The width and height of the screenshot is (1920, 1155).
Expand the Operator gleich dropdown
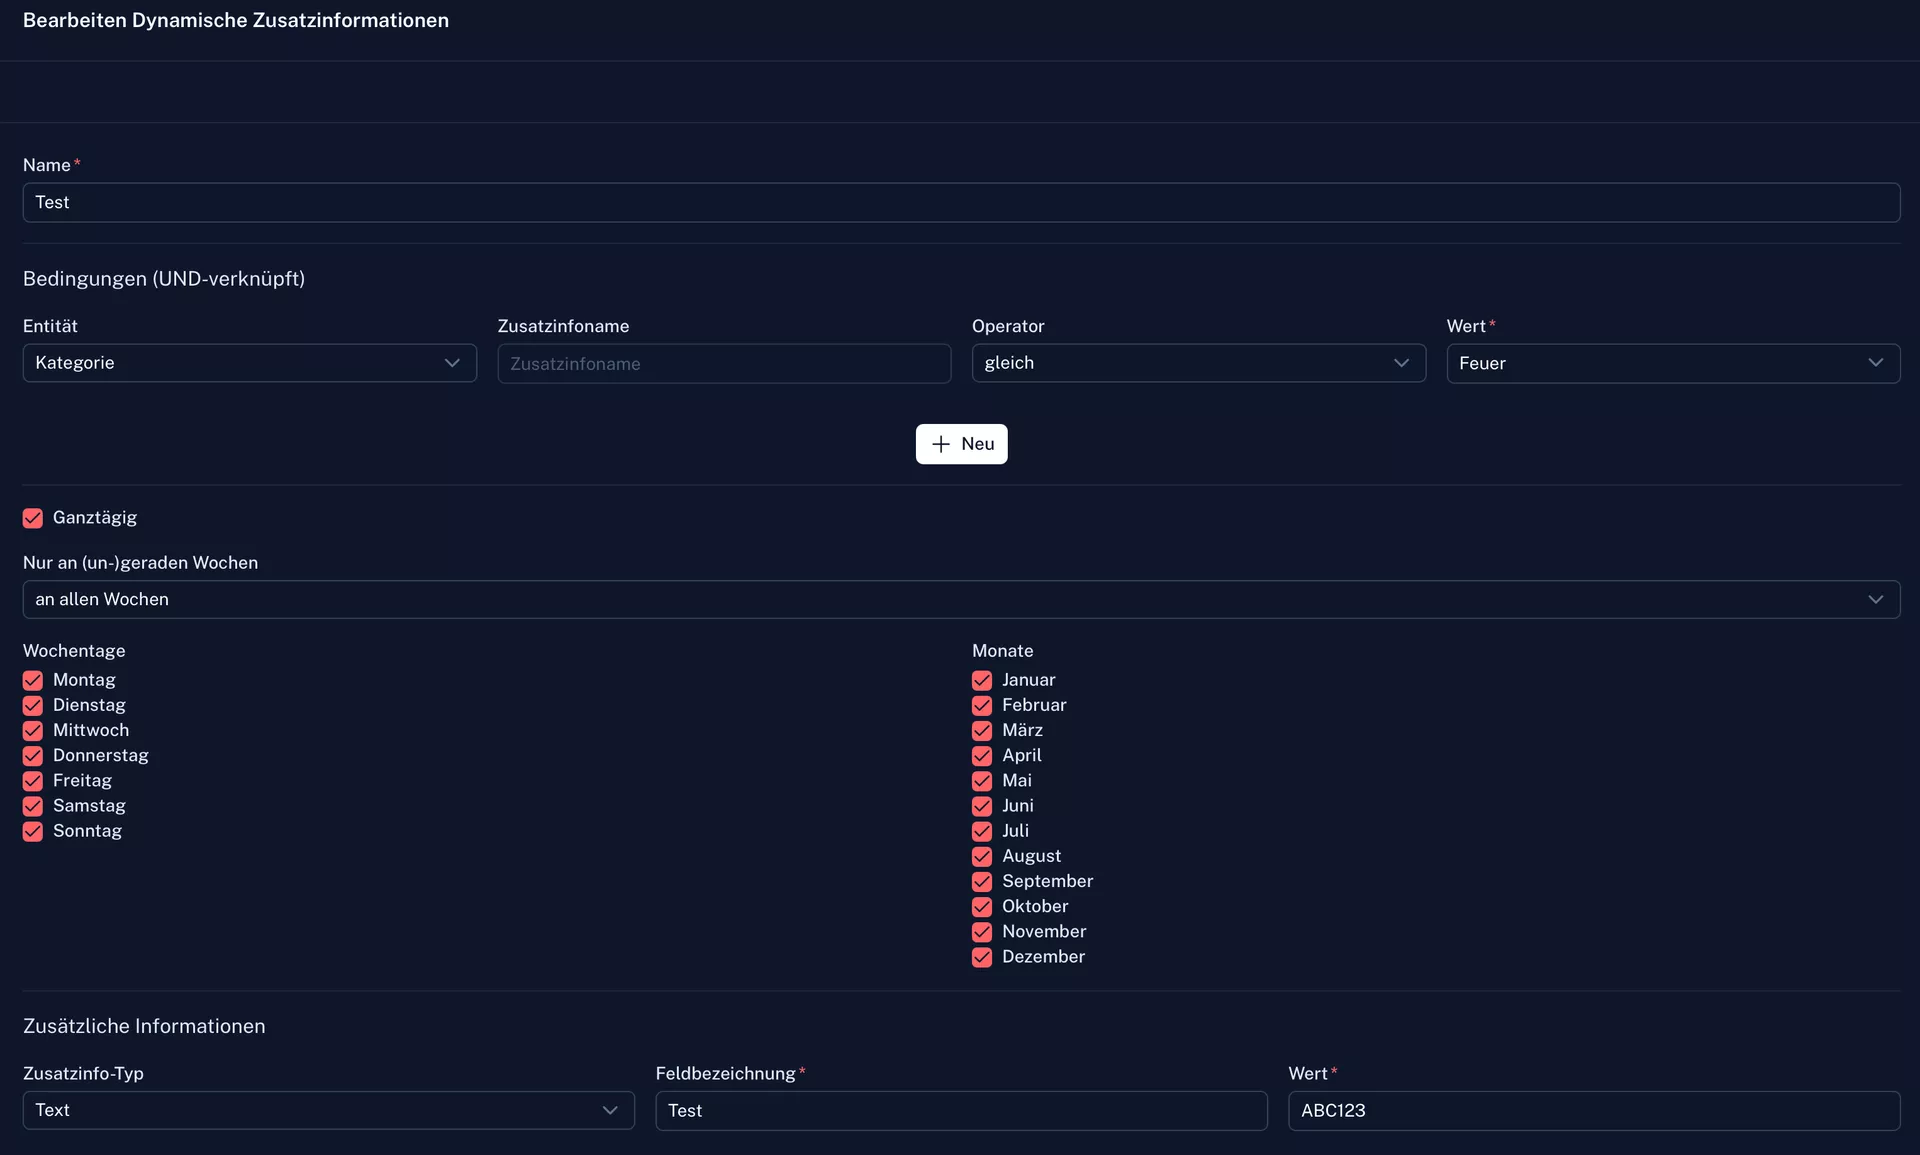tap(1198, 363)
